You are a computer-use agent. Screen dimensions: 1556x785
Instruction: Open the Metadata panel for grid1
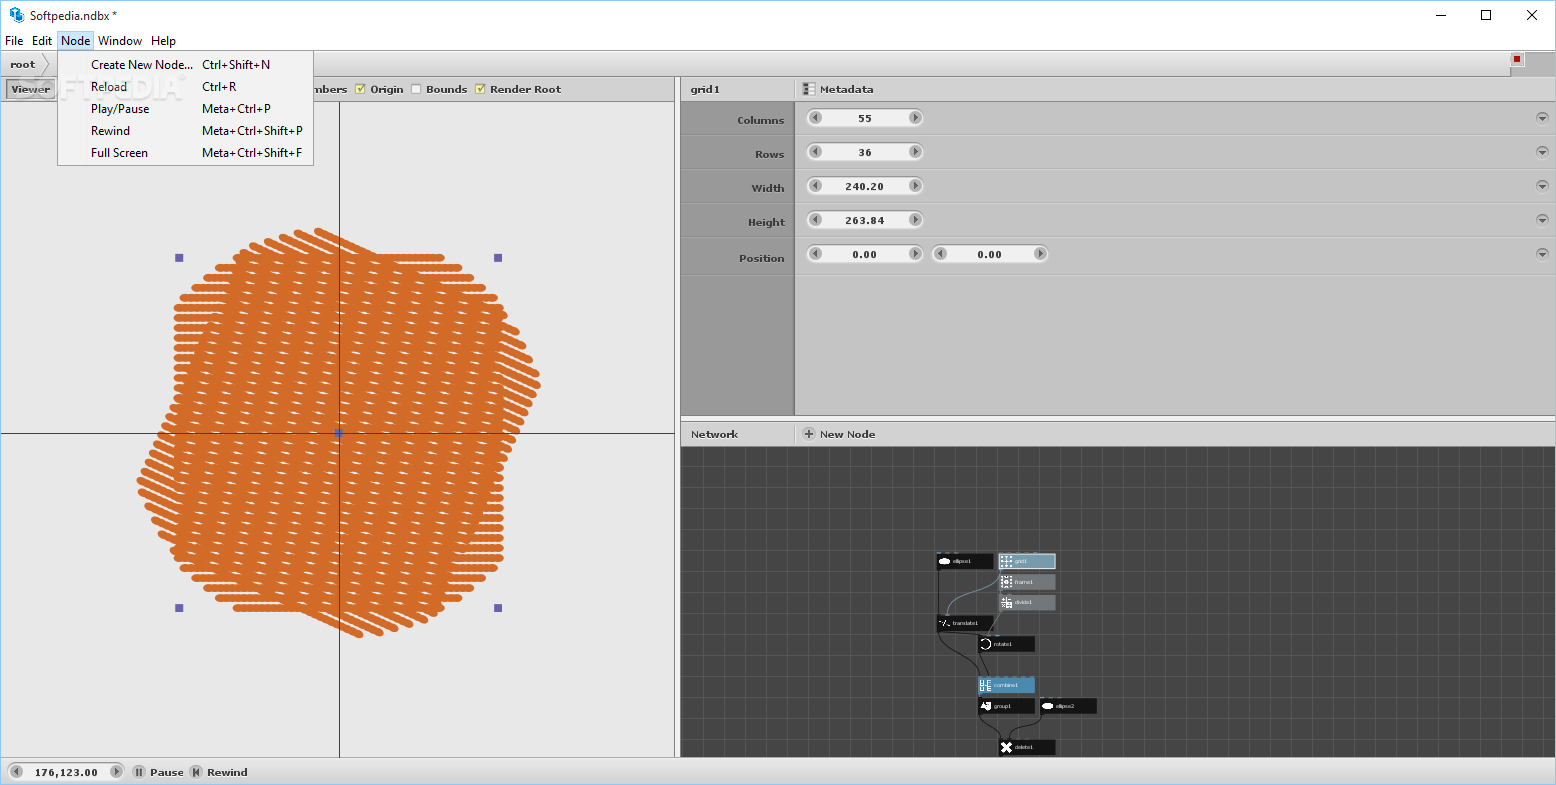(x=838, y=89)
